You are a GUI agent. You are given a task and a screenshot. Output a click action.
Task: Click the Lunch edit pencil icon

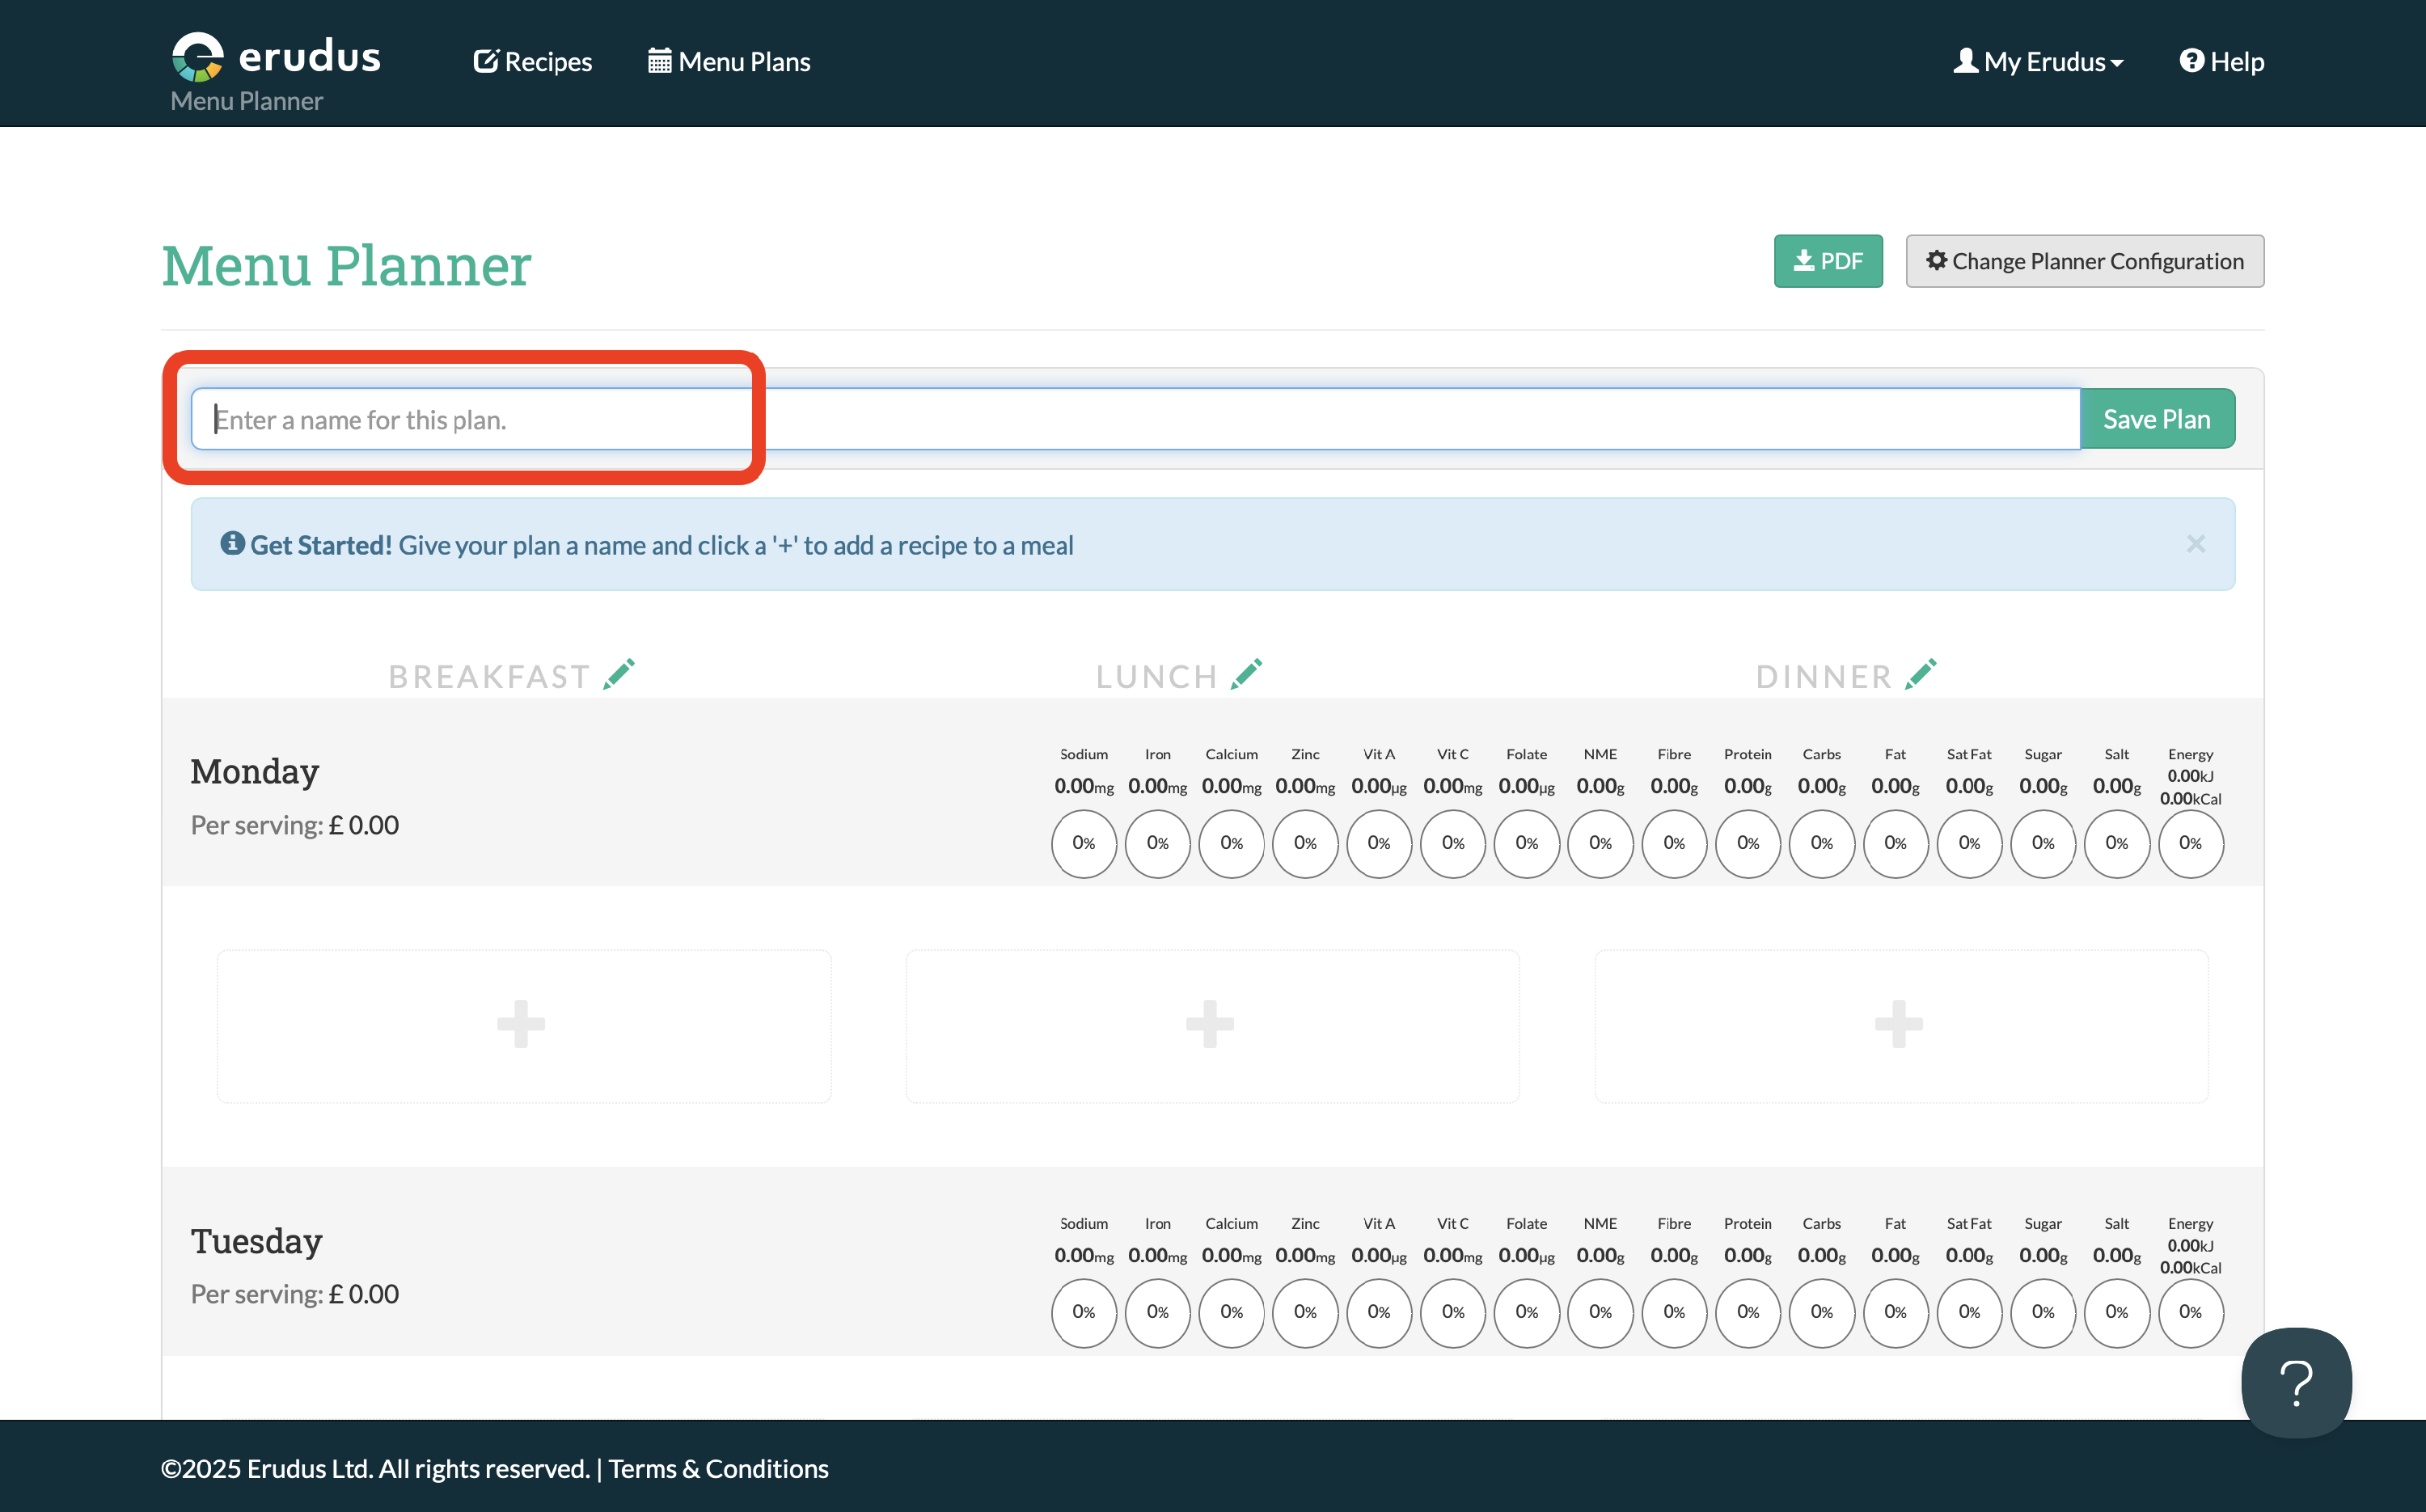tap(1246, 675)
